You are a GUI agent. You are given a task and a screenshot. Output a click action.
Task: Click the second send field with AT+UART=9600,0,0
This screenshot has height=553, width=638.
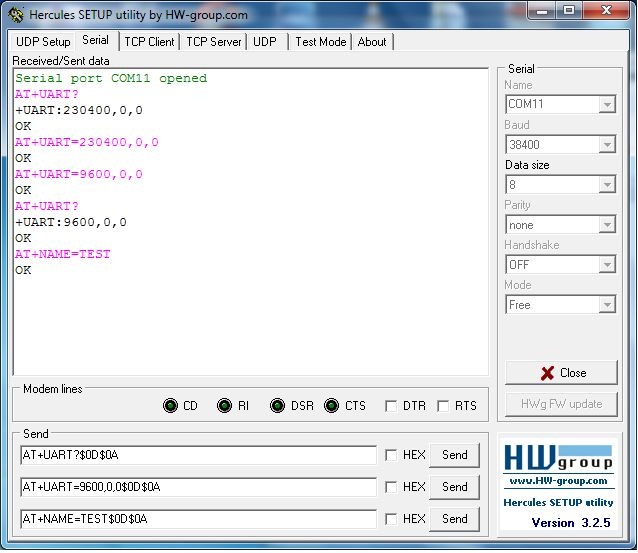pyautogui.click(x=199, y=487)
